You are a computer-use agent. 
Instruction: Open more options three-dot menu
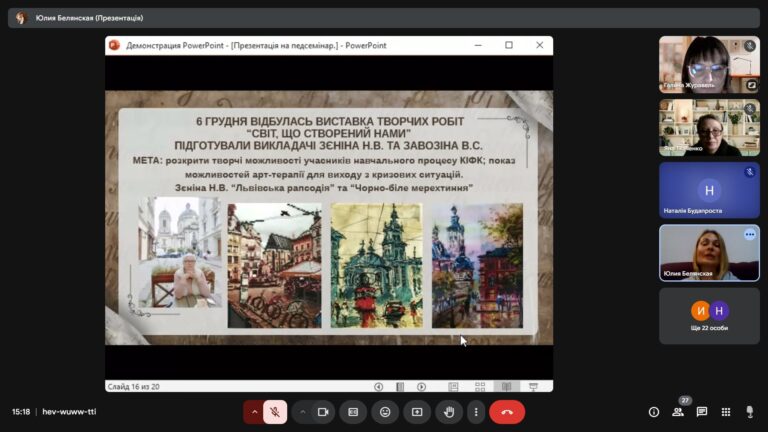[x=476, y=412]
